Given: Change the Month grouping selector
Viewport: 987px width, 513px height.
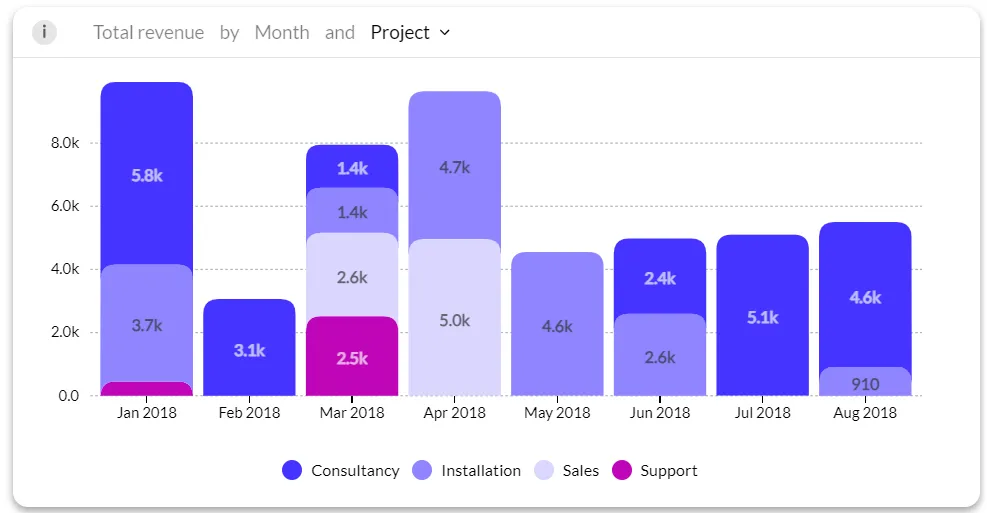Looking at the screenshot, I should click(x=282, y=32).
